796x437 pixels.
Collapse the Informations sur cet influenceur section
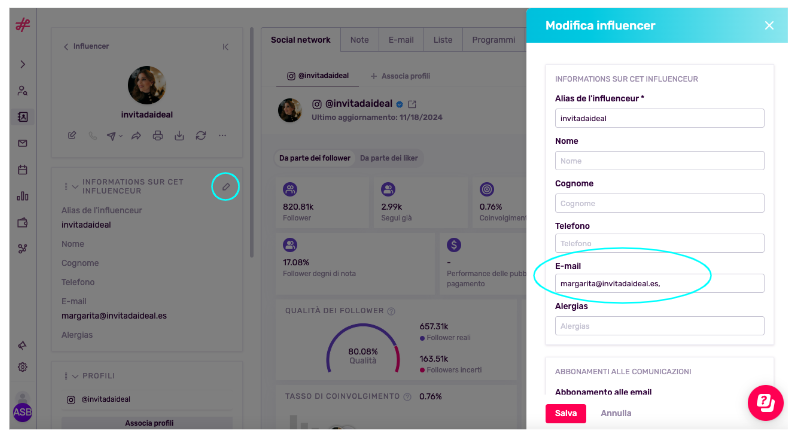(x=75, y=186)
